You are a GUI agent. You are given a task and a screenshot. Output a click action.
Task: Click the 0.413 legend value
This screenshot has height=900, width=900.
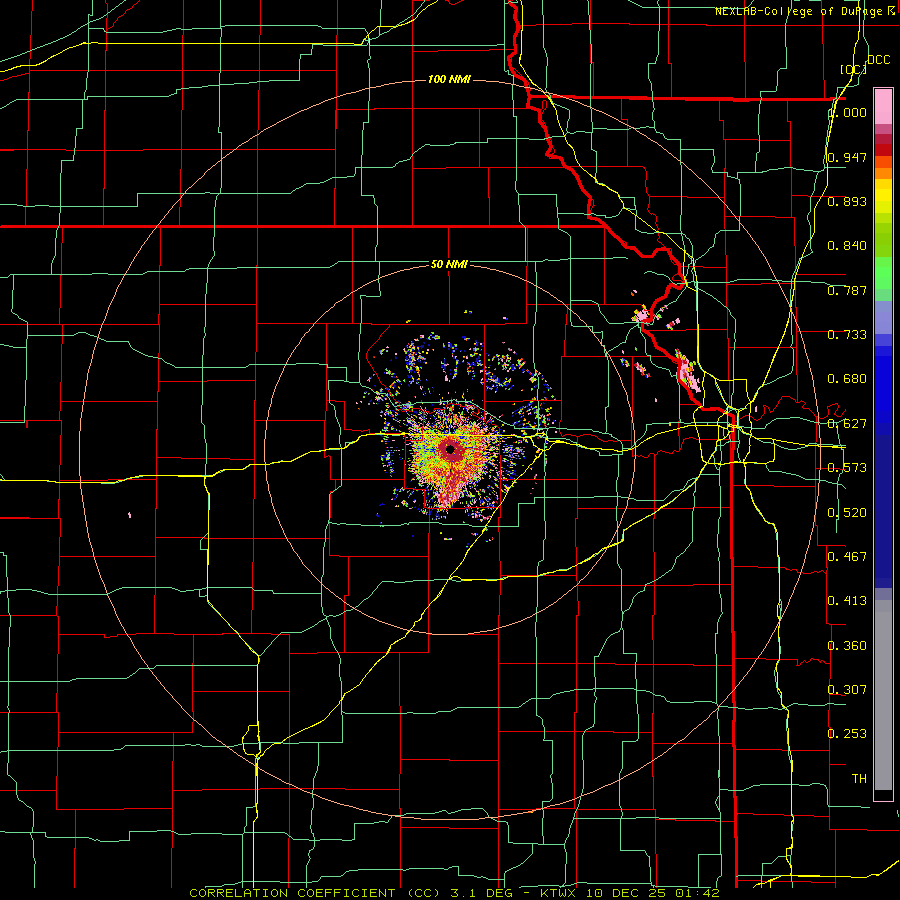point(847,601)
